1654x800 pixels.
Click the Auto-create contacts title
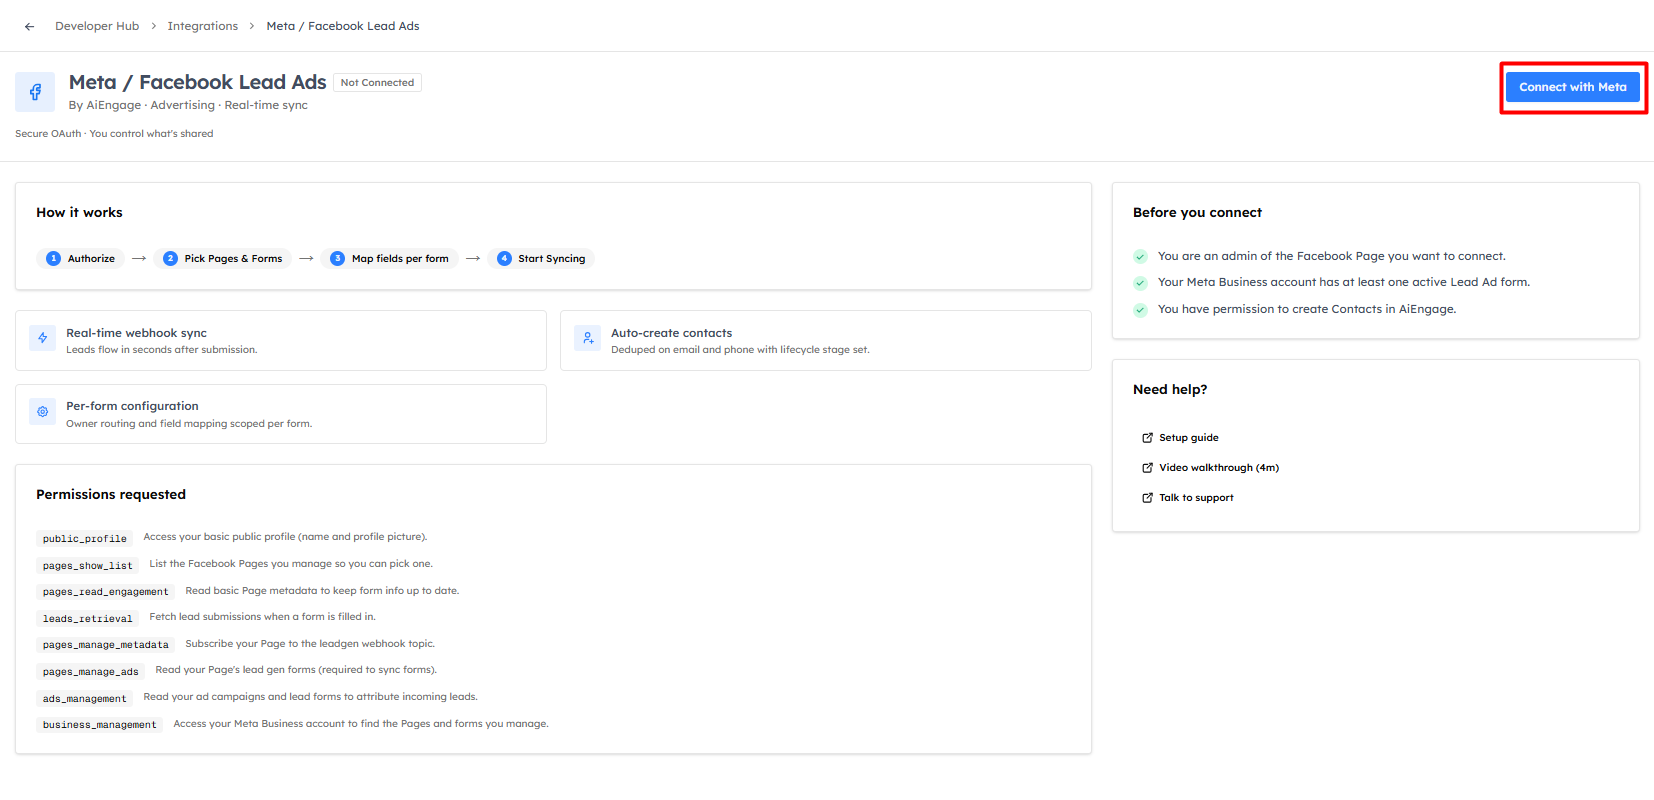(x=672, y=333)
